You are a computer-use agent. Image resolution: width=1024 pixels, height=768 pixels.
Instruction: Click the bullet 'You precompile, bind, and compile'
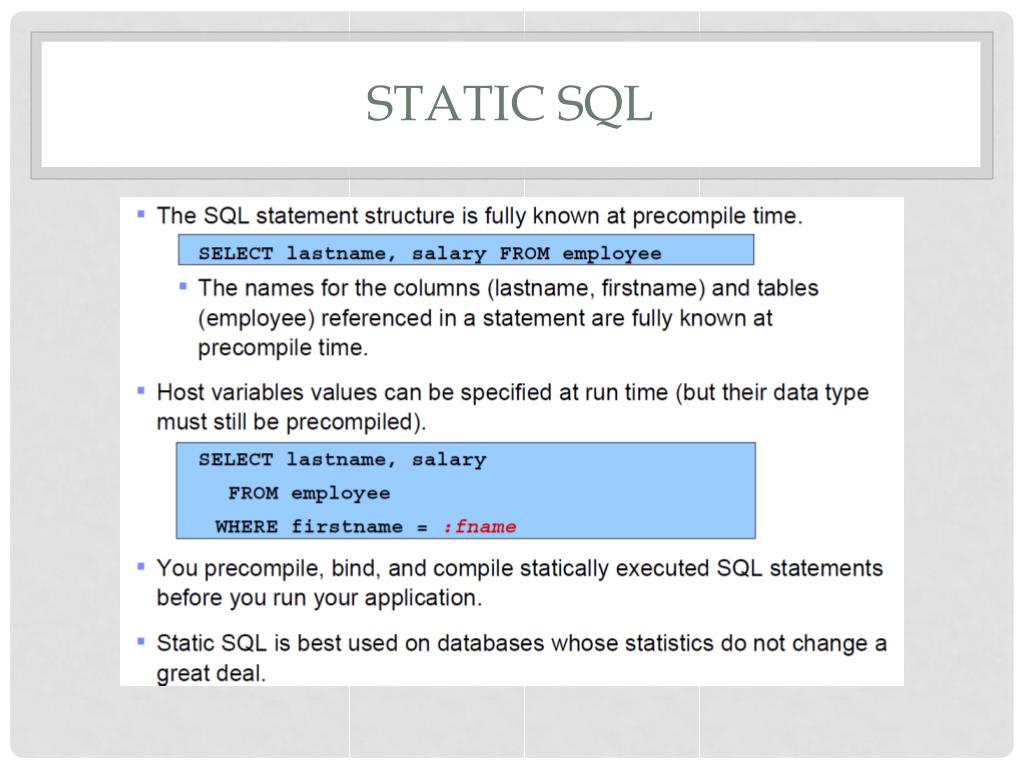coord(519,568)
